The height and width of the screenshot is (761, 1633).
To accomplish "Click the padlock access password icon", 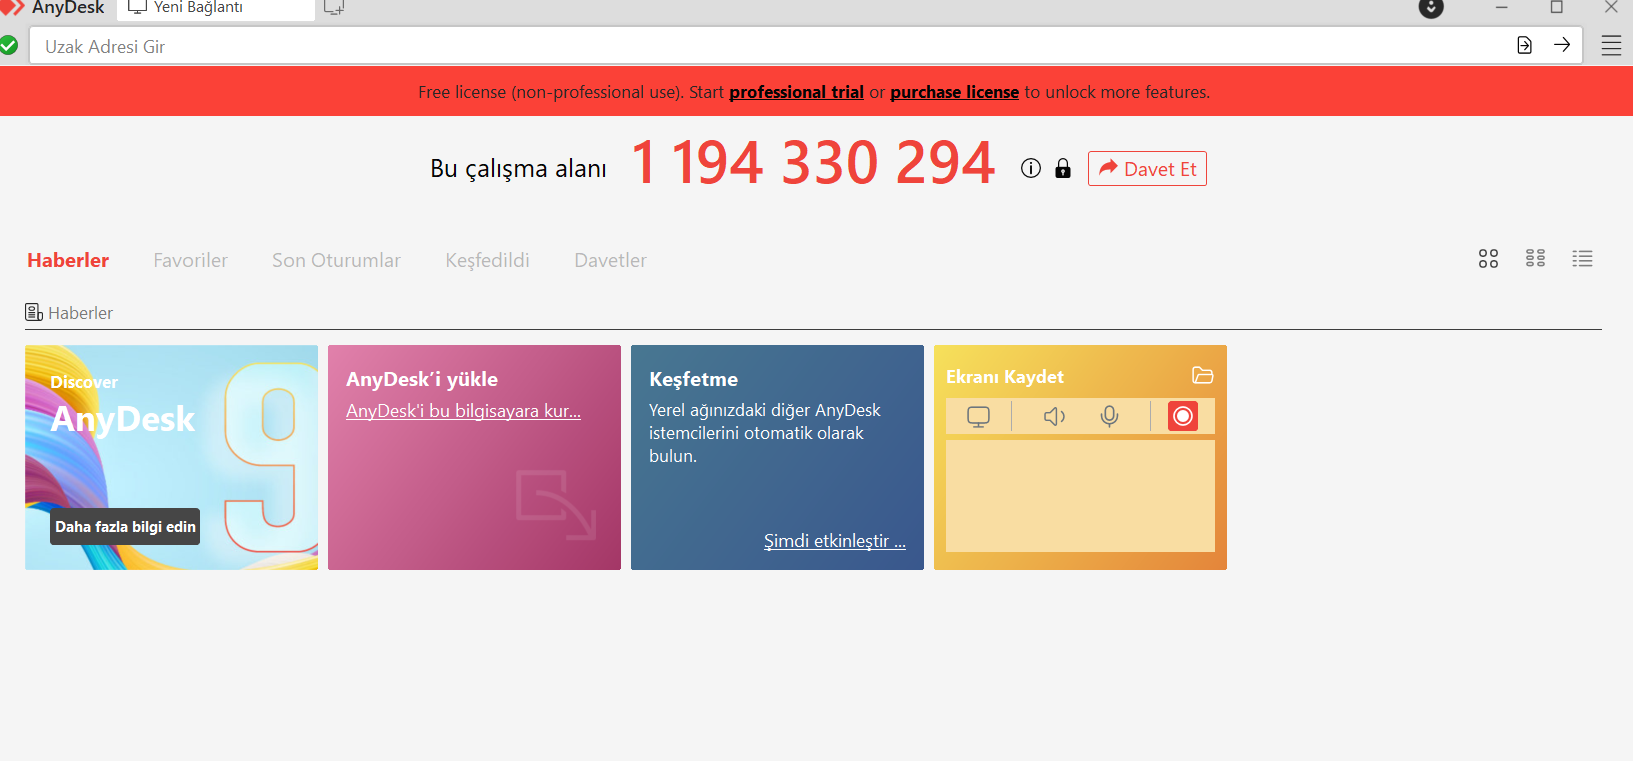I will (1063, 168).
